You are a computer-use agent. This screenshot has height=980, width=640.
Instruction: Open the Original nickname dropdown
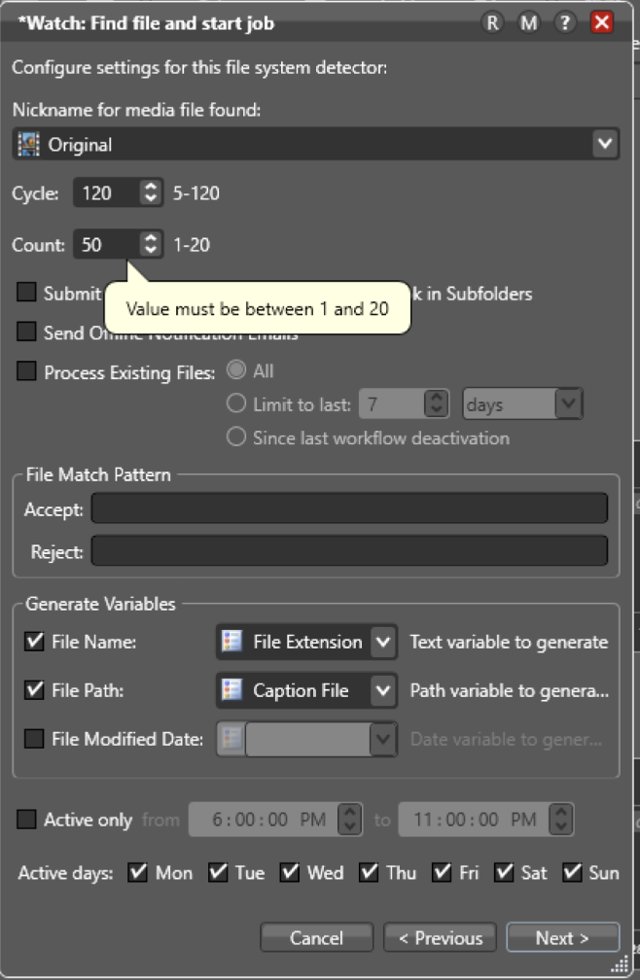click(x=604, y=144)
